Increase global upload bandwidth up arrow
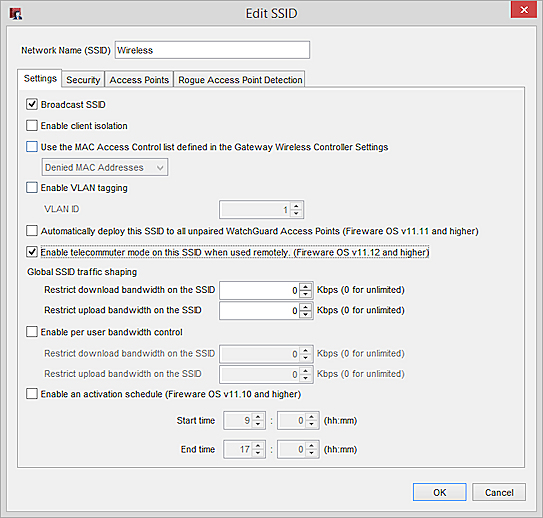 [x=305, y=307]
